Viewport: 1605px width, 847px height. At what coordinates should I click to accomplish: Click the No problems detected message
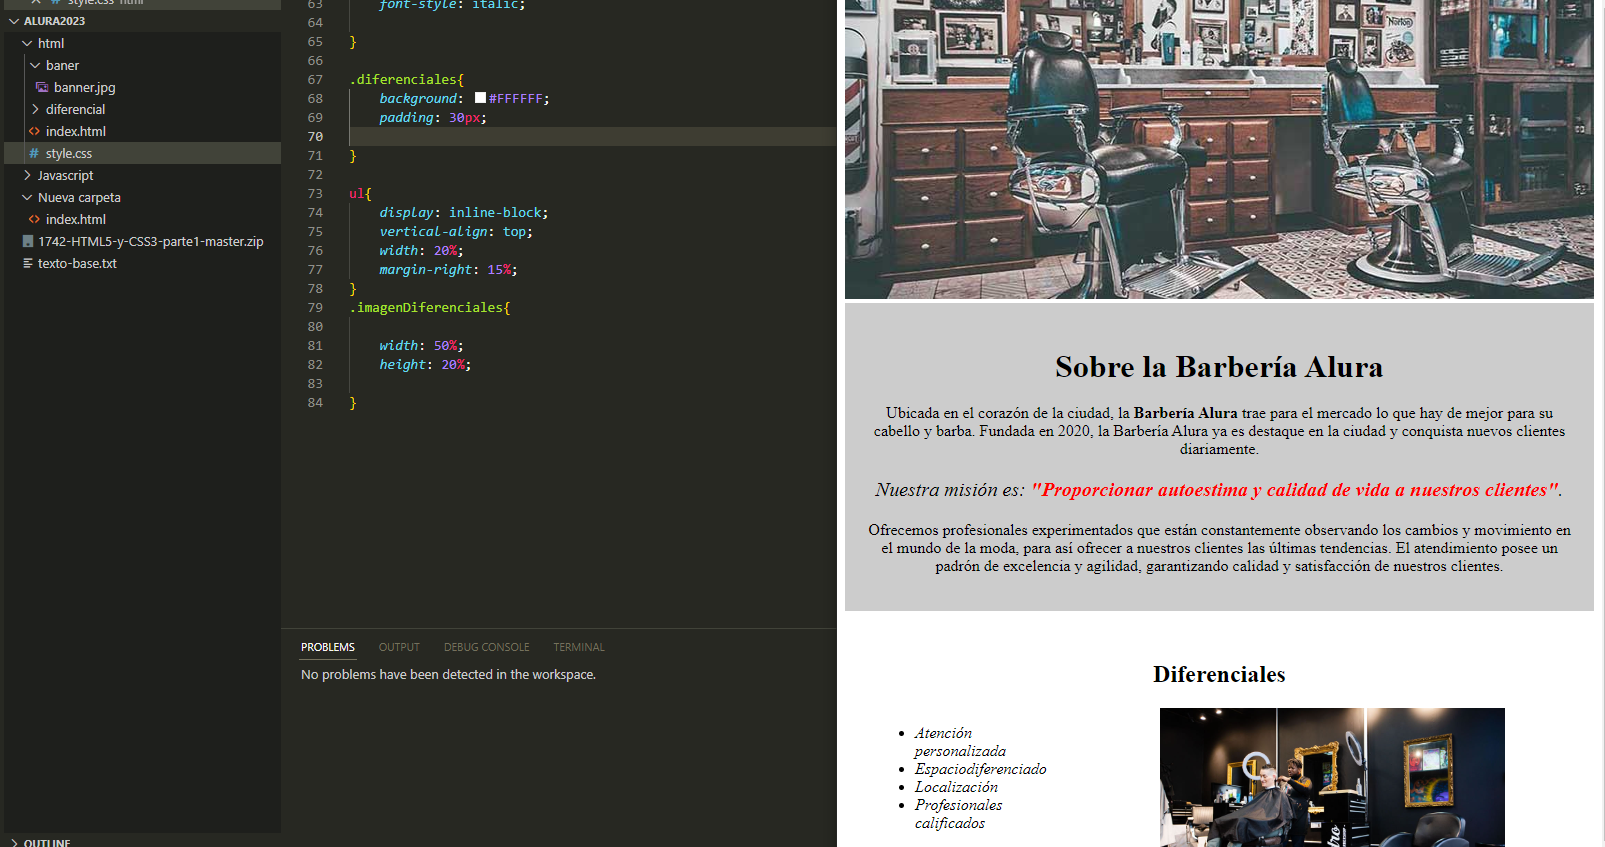[x=448, y=674]
